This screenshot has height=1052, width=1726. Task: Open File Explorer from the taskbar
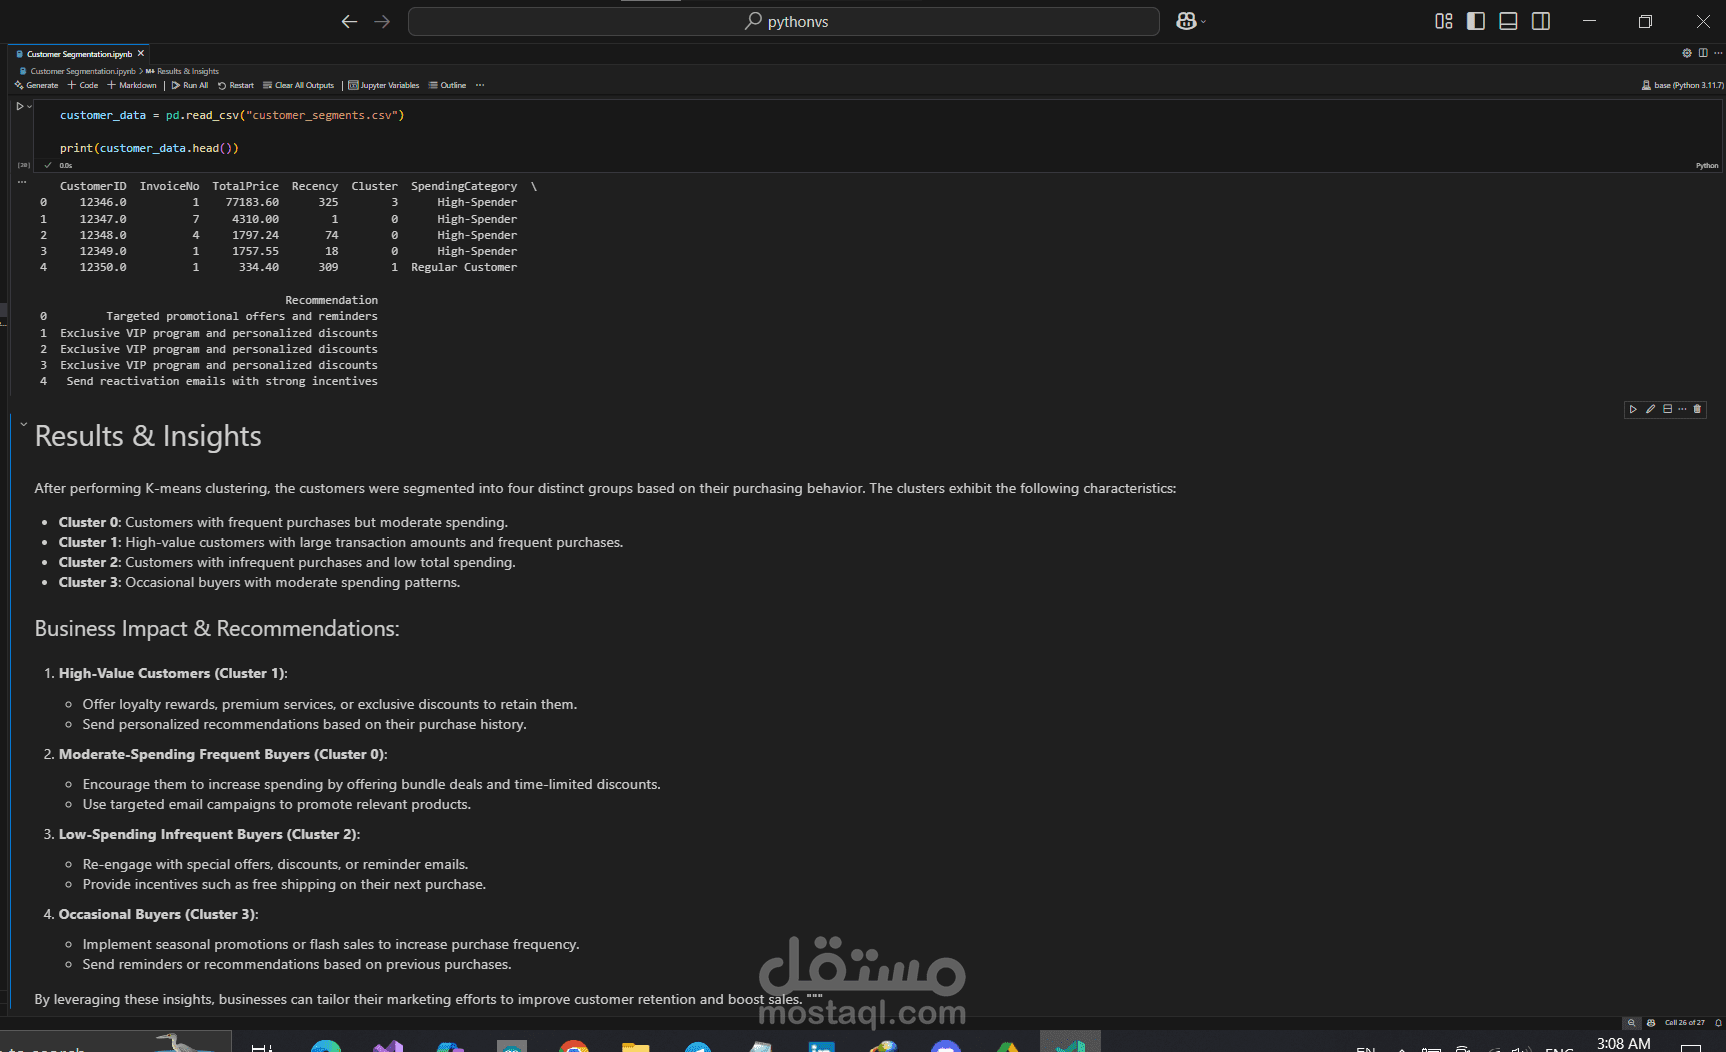pos(636,1045)
